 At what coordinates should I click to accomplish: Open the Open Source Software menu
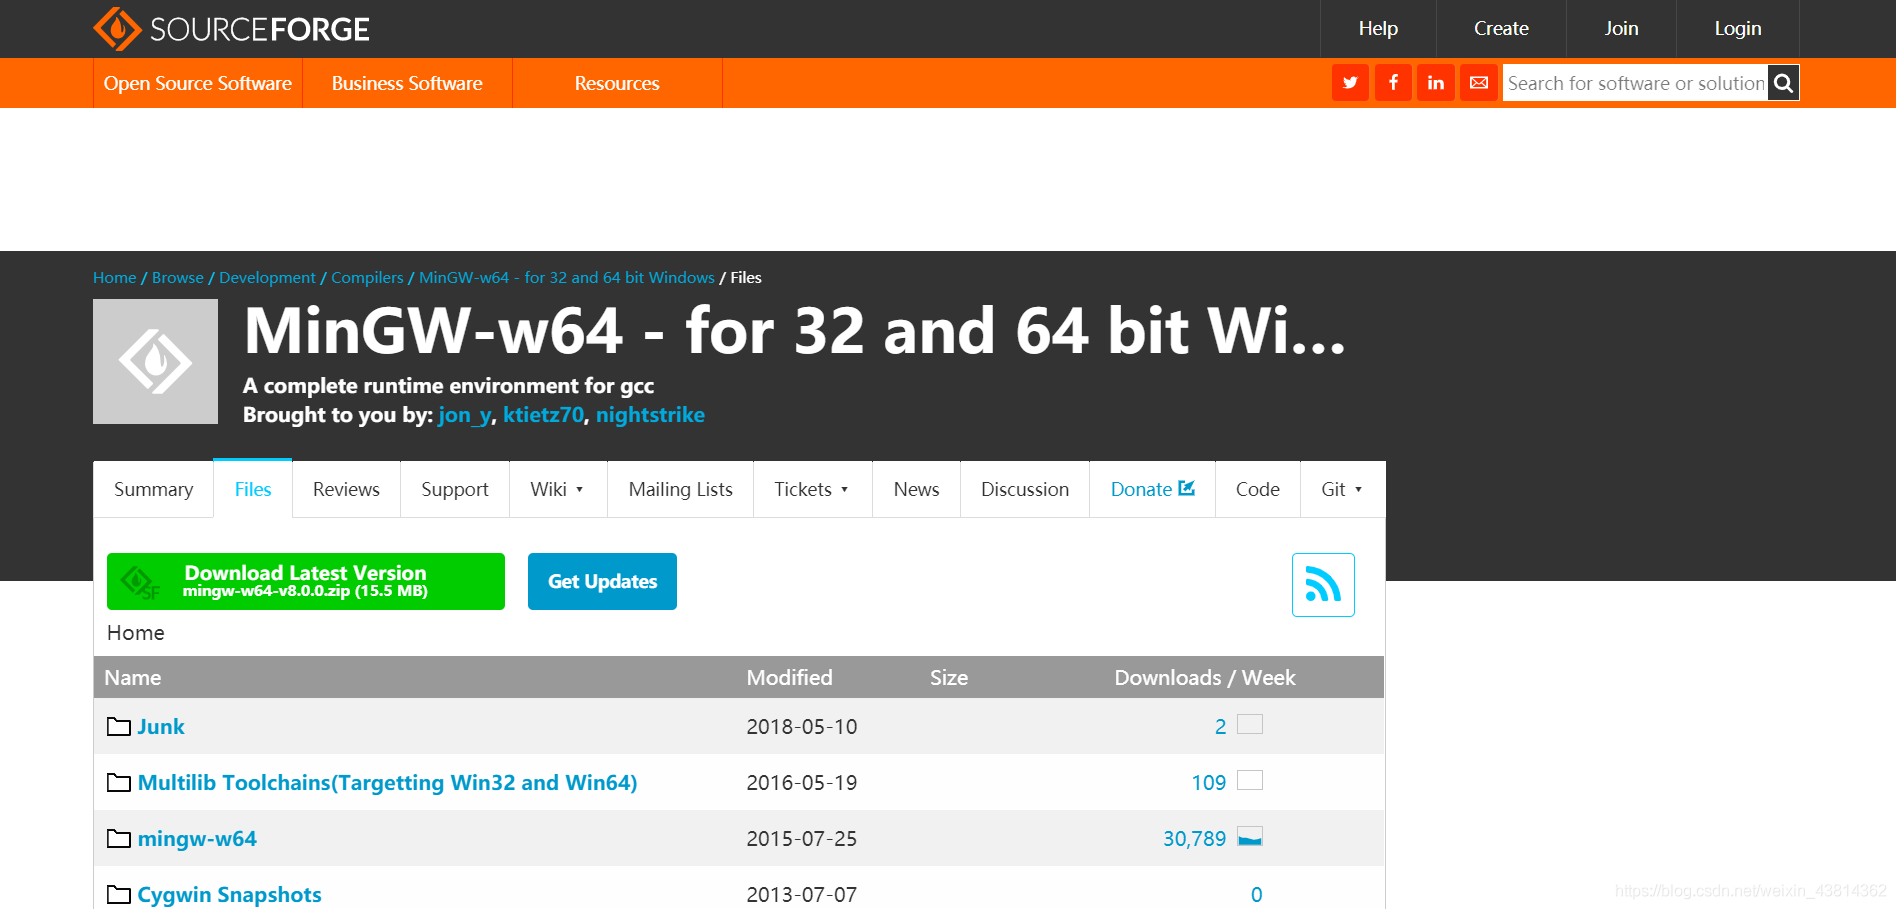pos(198,83)
